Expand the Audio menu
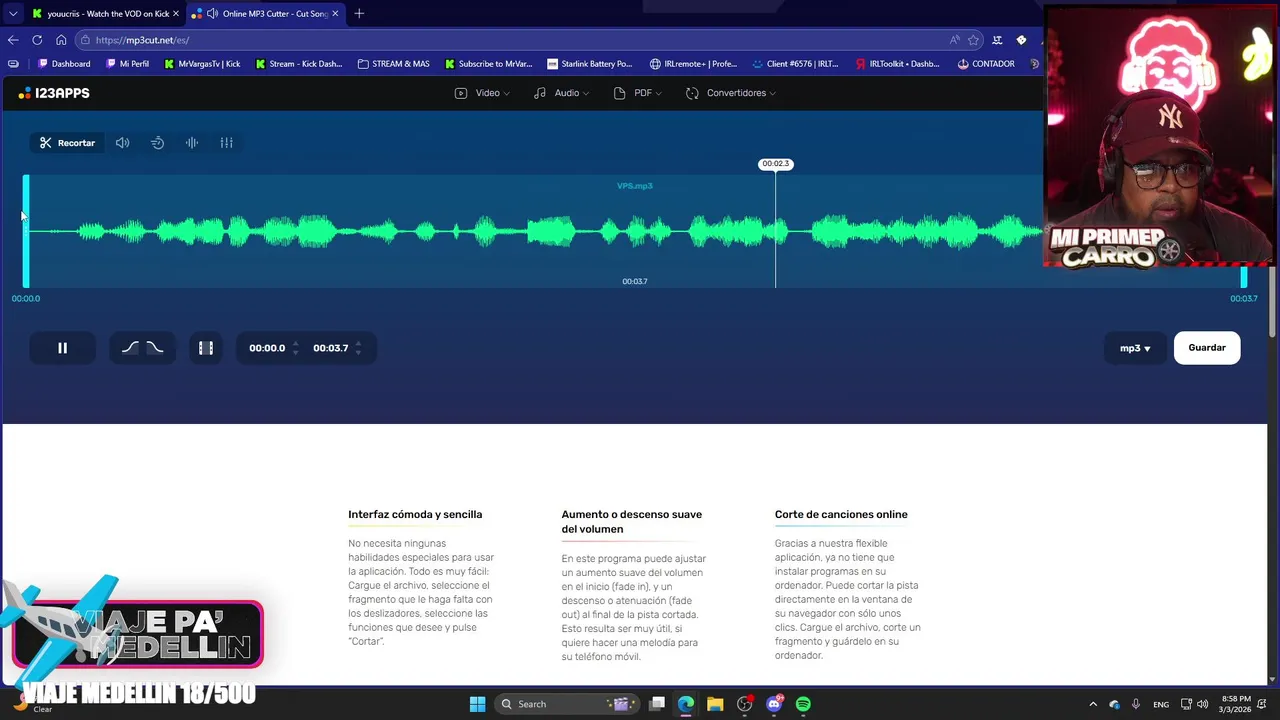 (x=561, y=93)
